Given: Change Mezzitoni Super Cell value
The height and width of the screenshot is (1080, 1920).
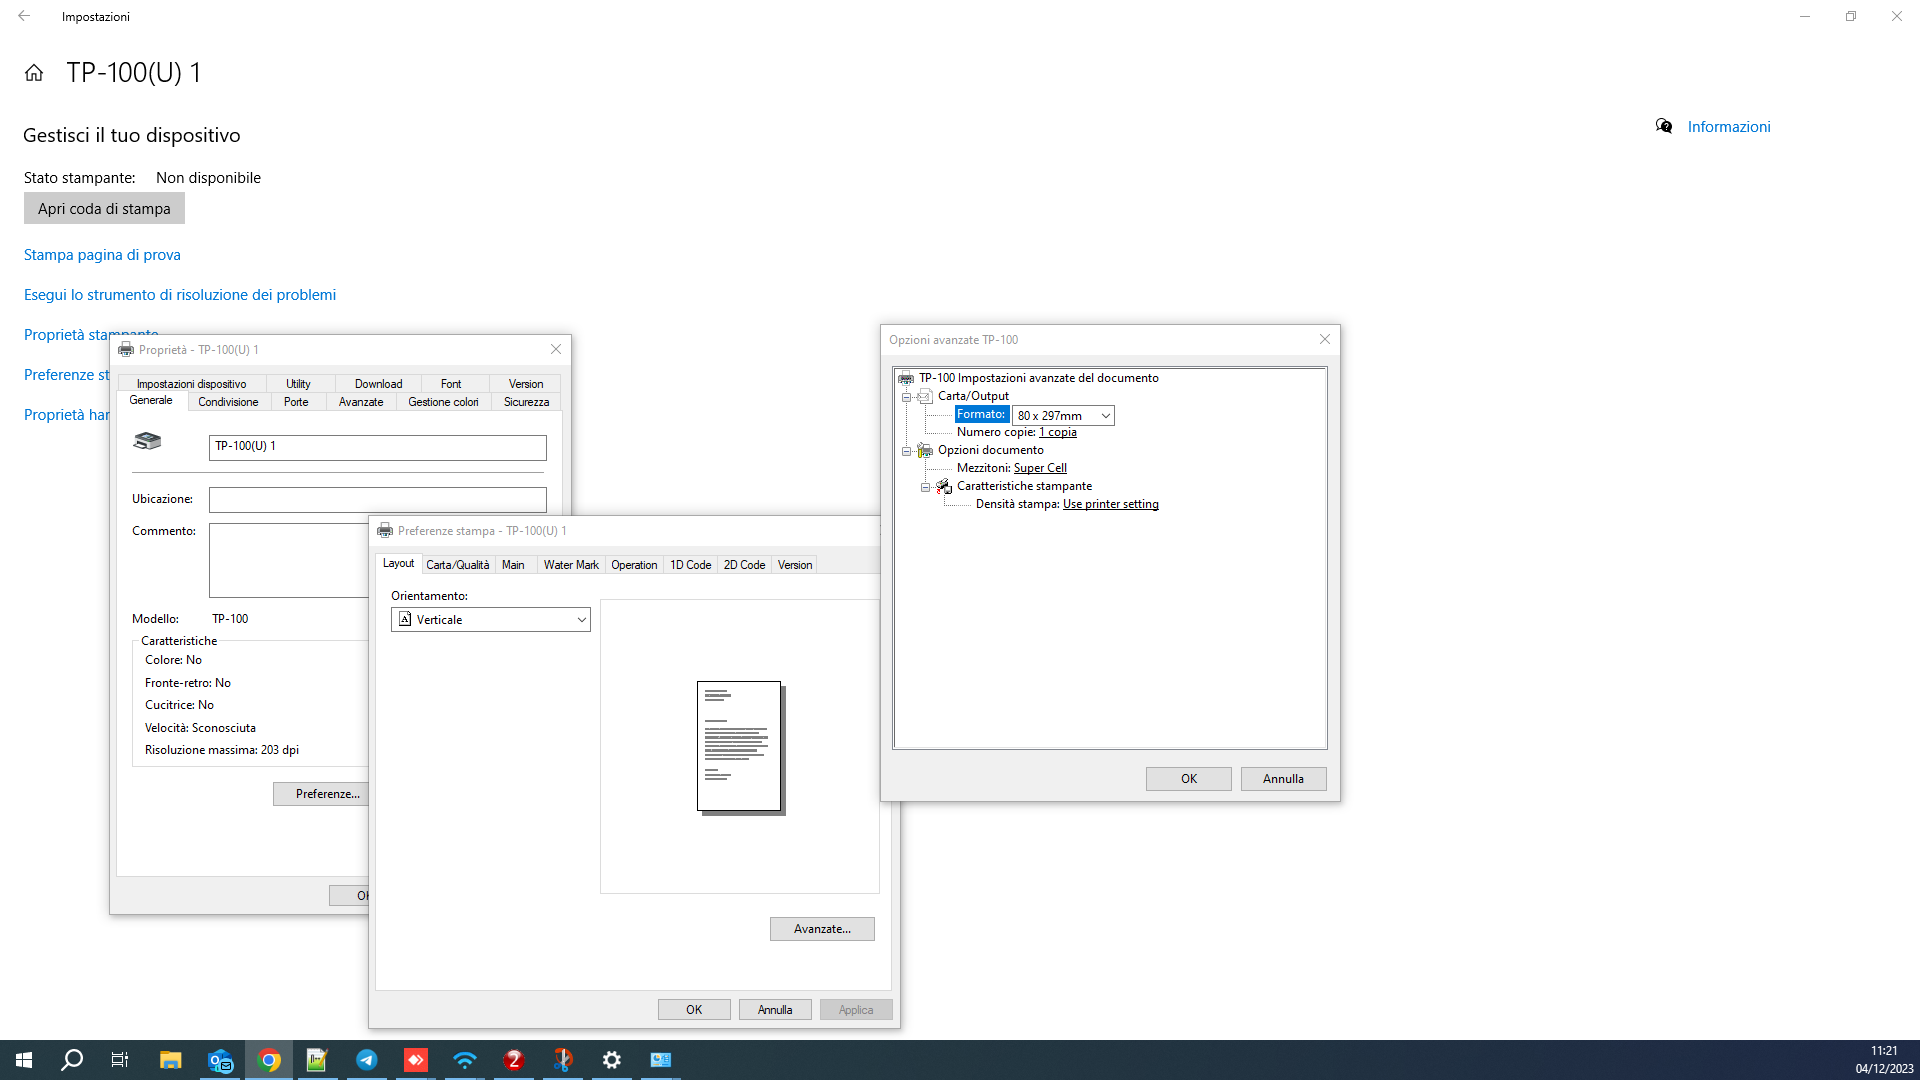Looking at the screenshot, I should [1040, 468].
